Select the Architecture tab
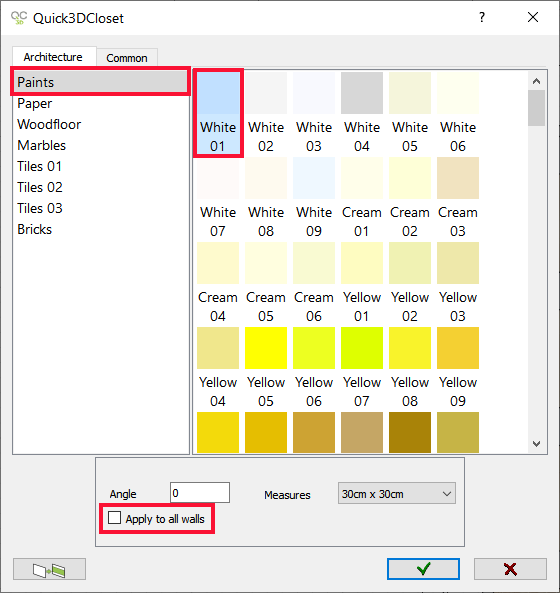Image resolution: width=560 pixels, height=593 pixels. [x=53, y=57]
